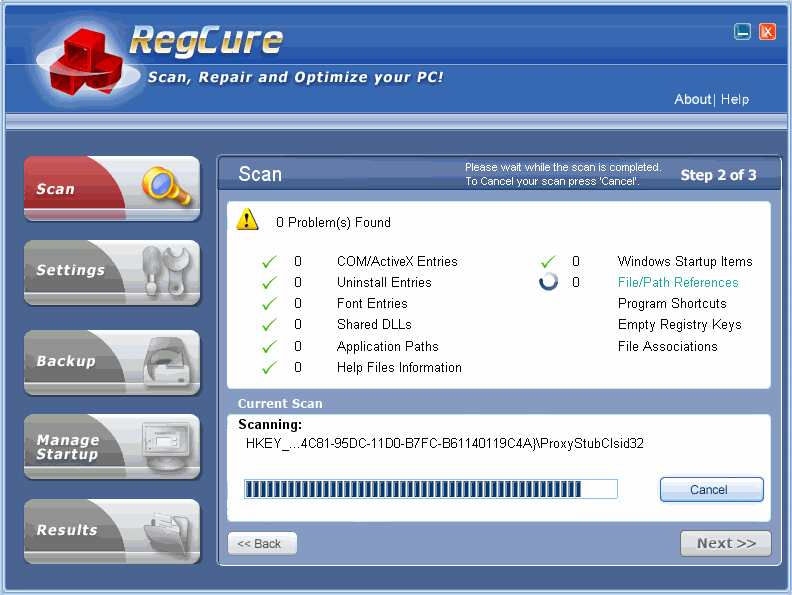792x595 pixels.
Task: Select the Uninstall Entries label
Action: coord(384,283)
